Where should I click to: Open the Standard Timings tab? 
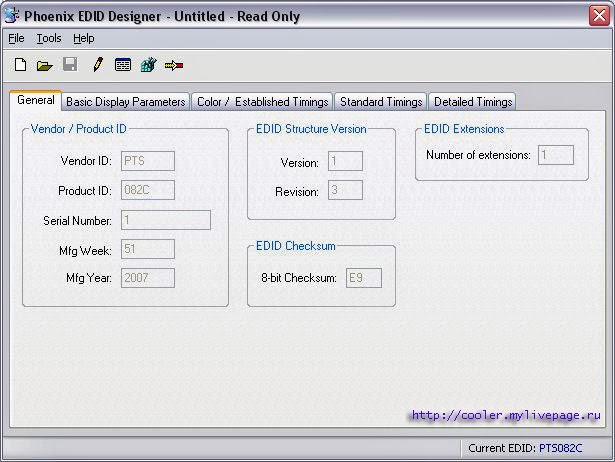(381, 102)
